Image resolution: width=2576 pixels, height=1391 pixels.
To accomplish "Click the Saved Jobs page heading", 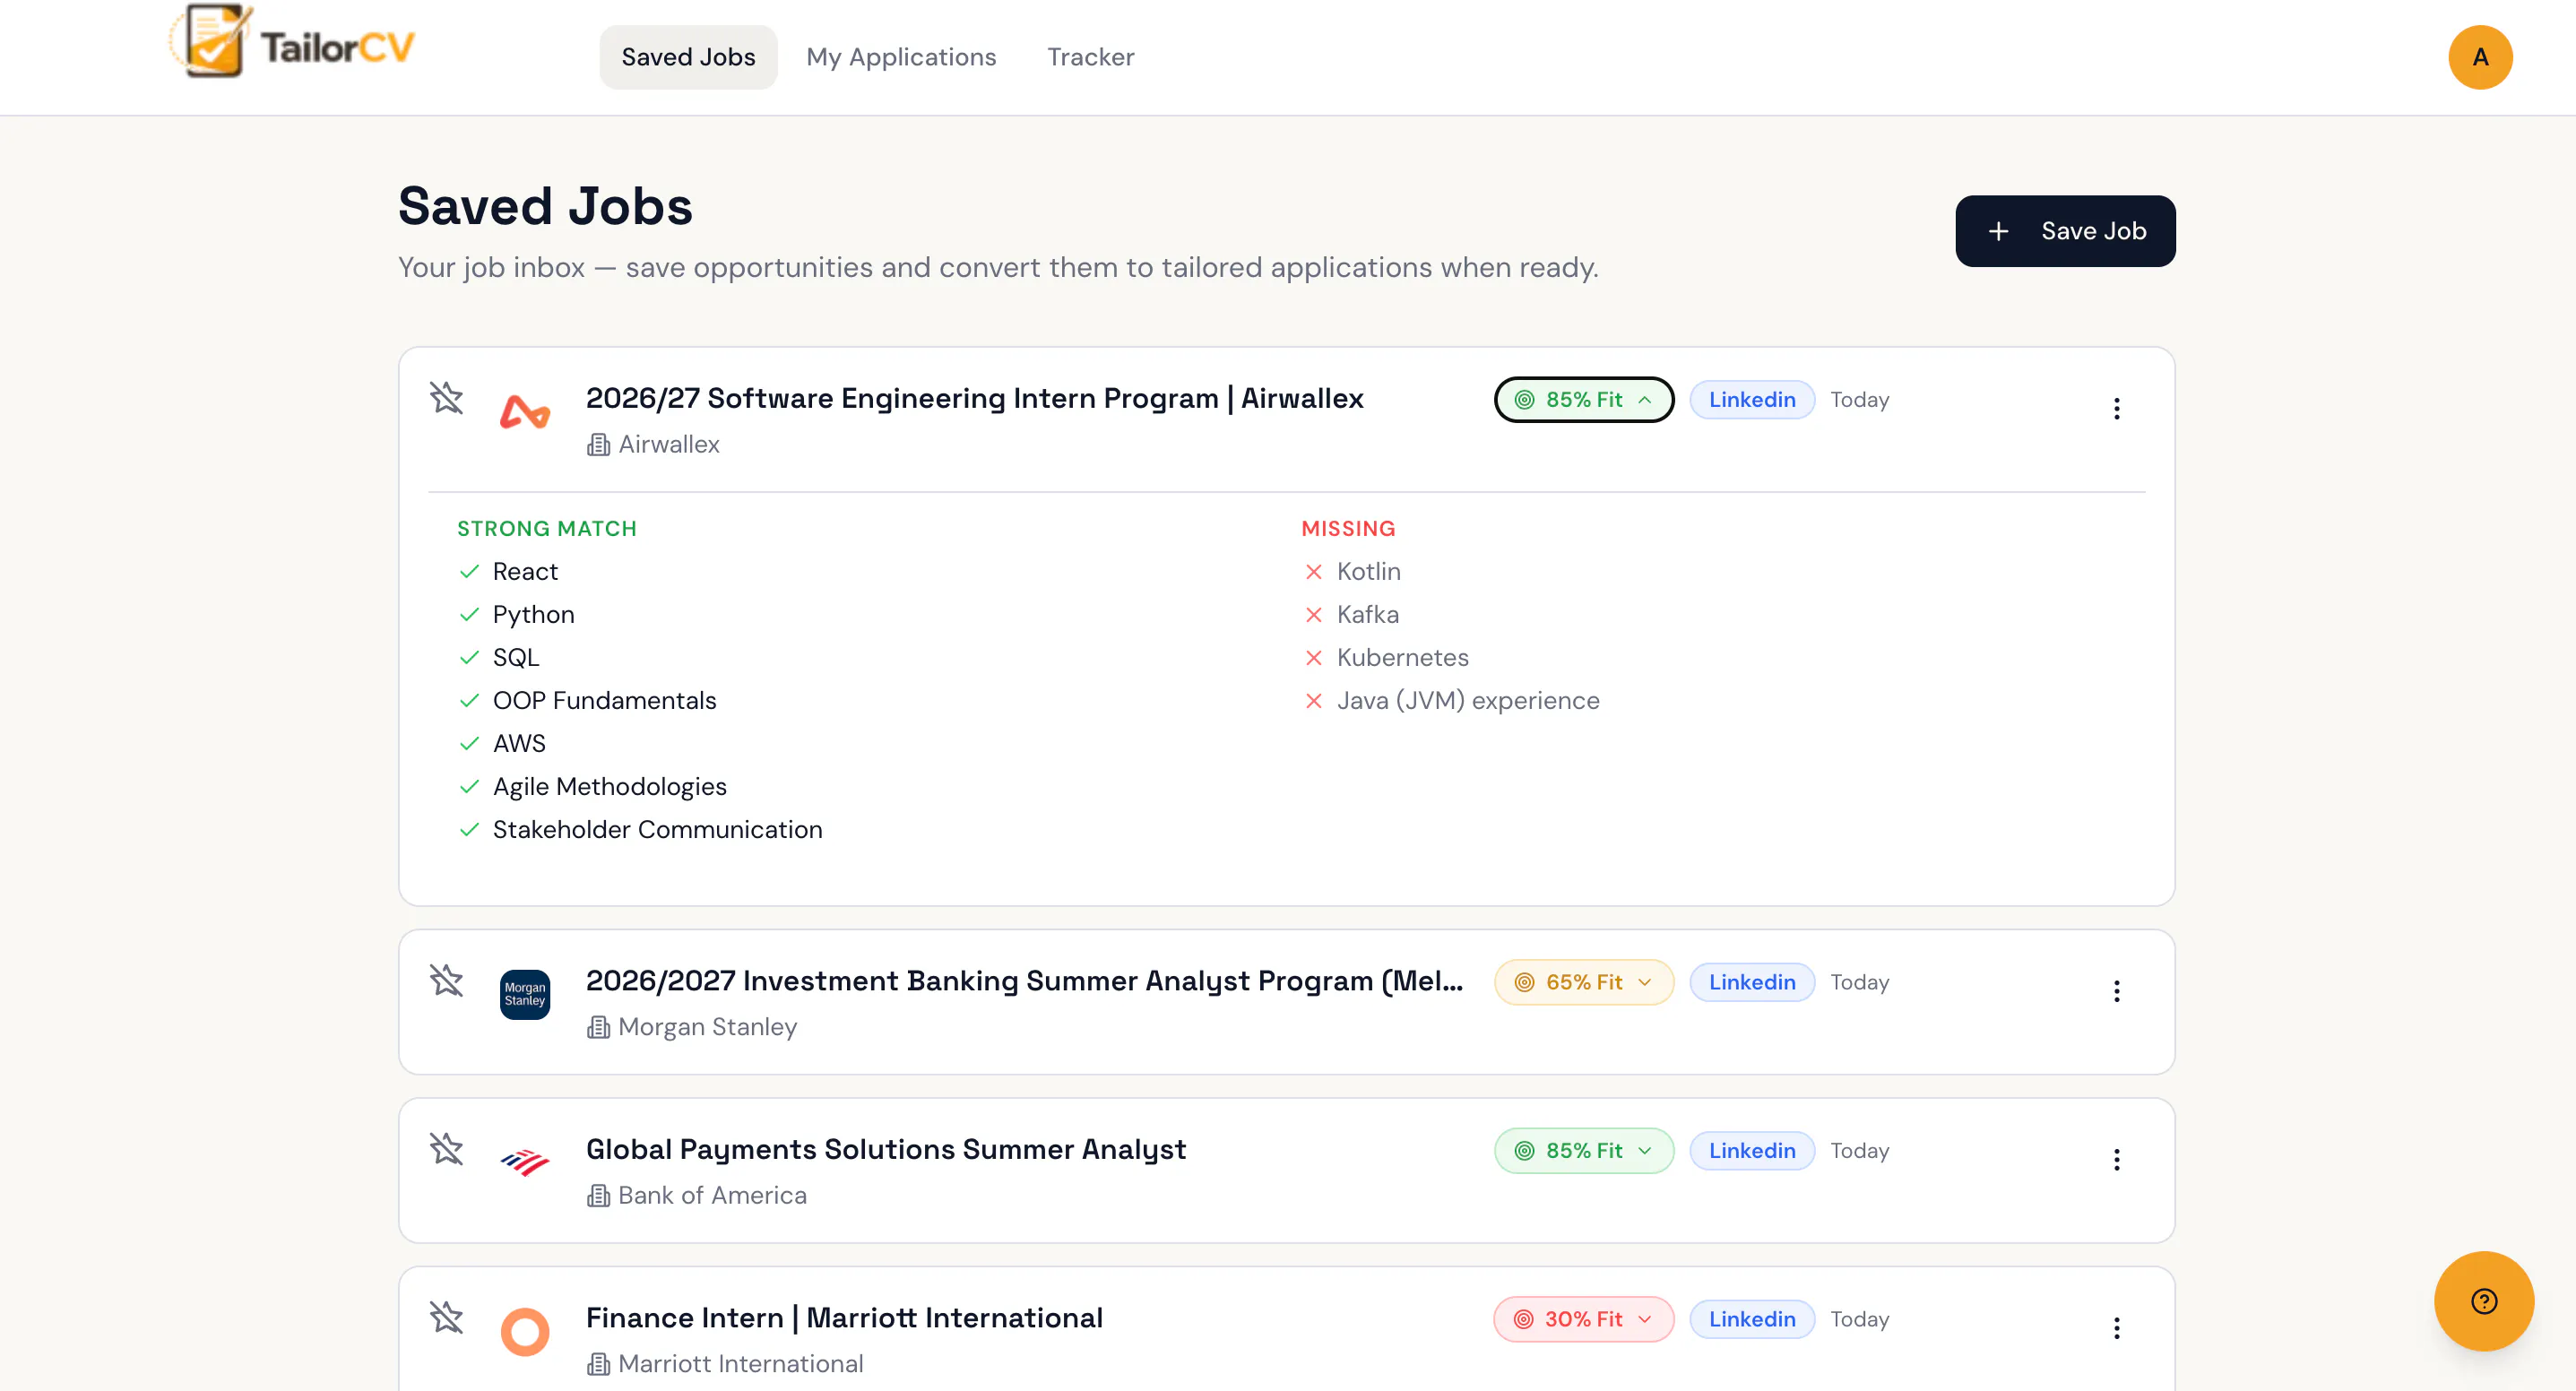I will click(545, 206).
